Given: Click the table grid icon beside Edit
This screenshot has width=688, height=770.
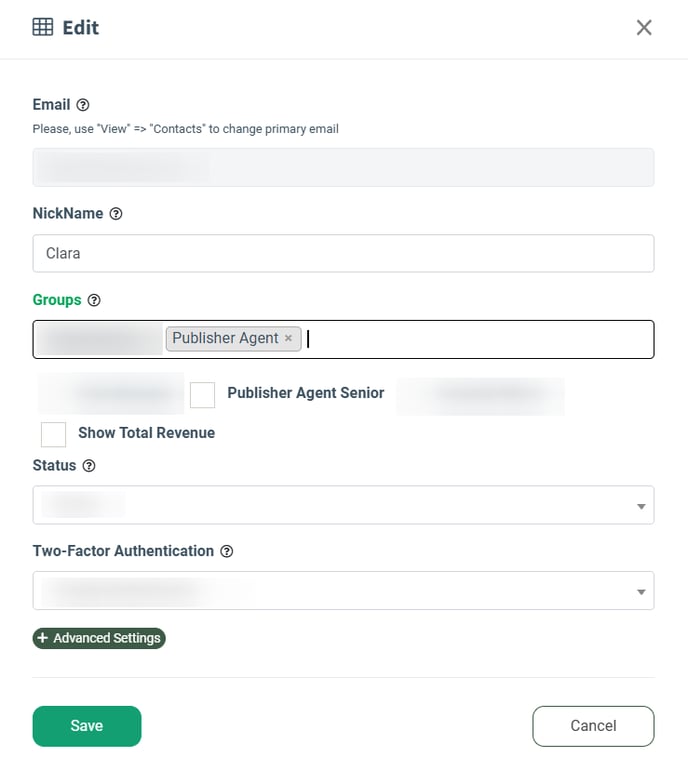Looking at the screenshot, I should [x=43, y=27].
